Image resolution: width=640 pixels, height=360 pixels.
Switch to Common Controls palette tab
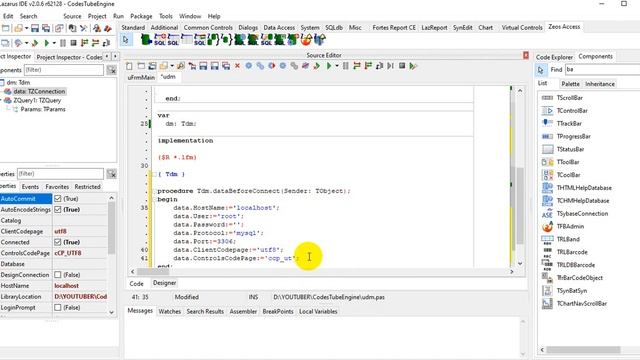coord(208,27)
